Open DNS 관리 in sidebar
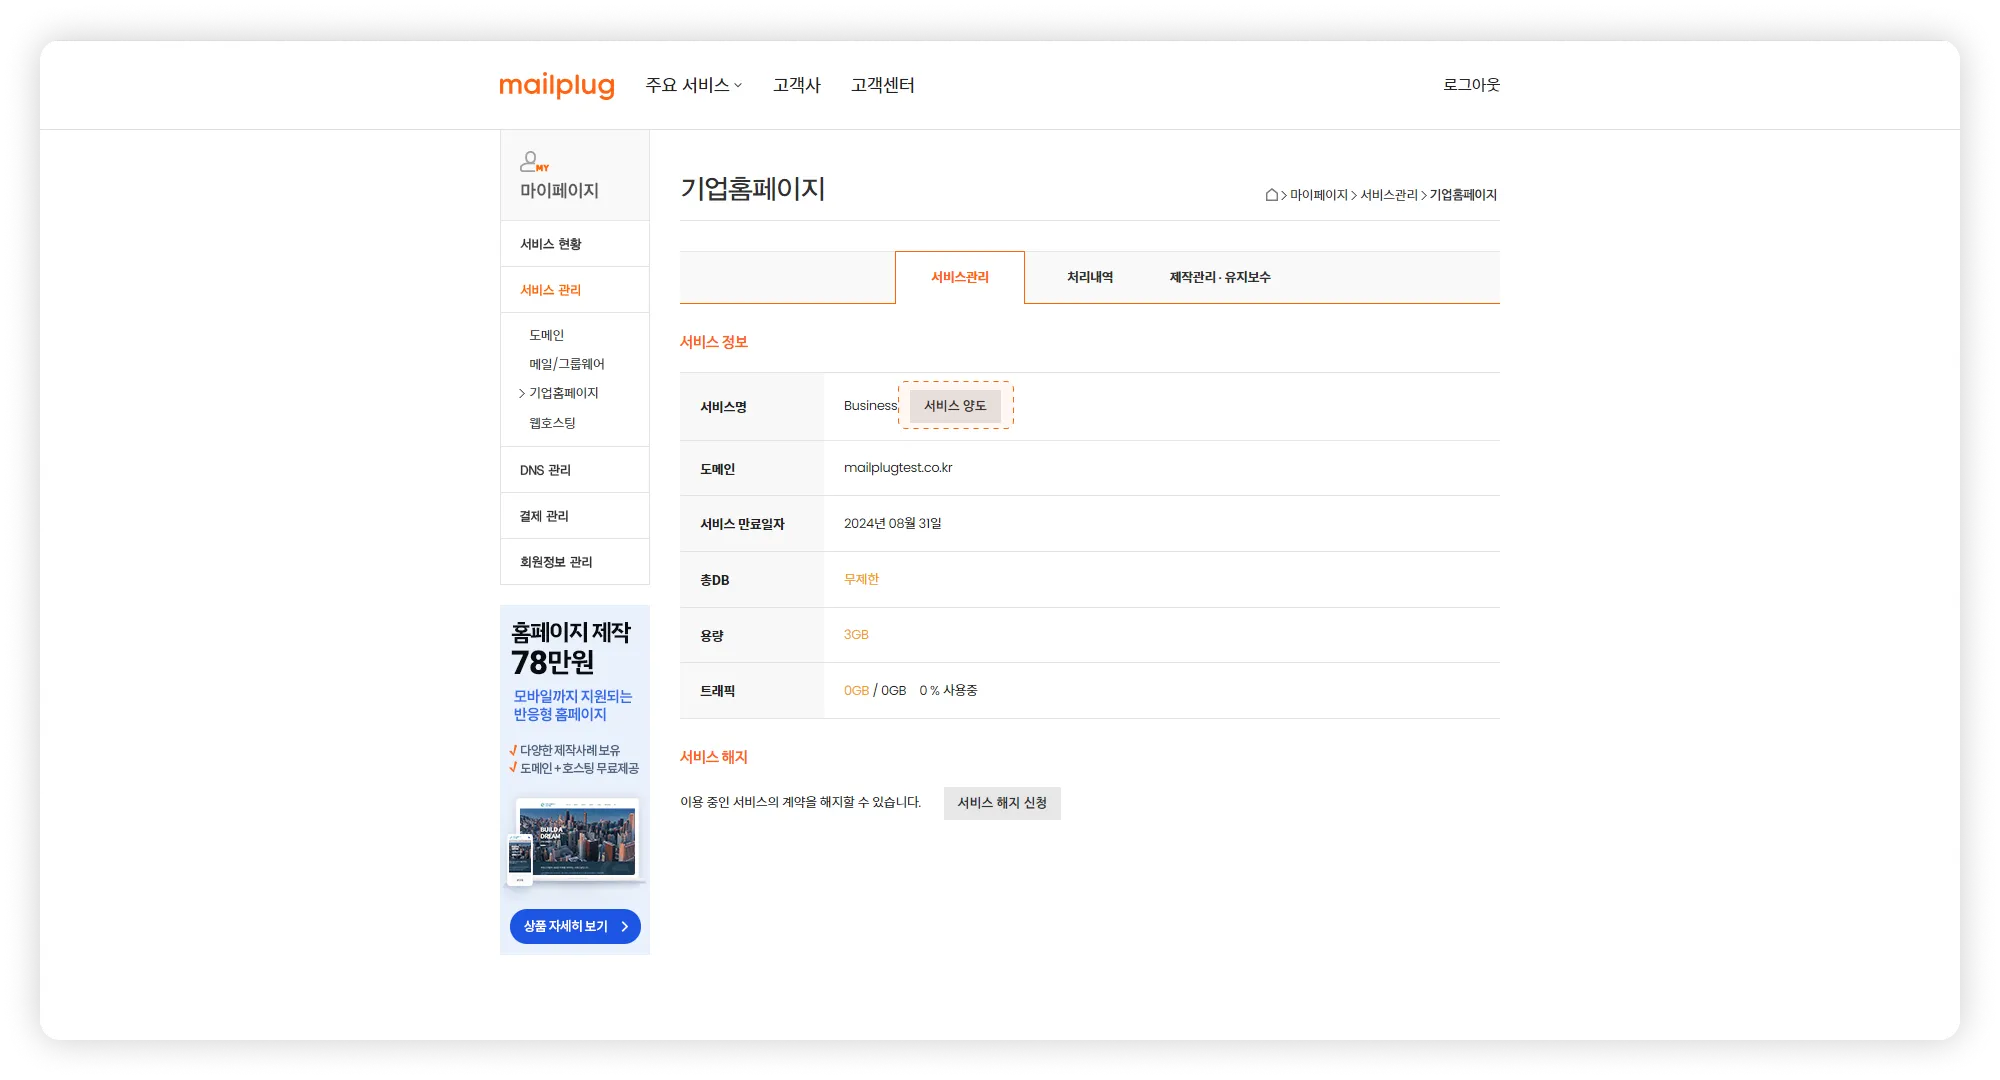The image size is (2000, 1080). (x=545, y=470)
